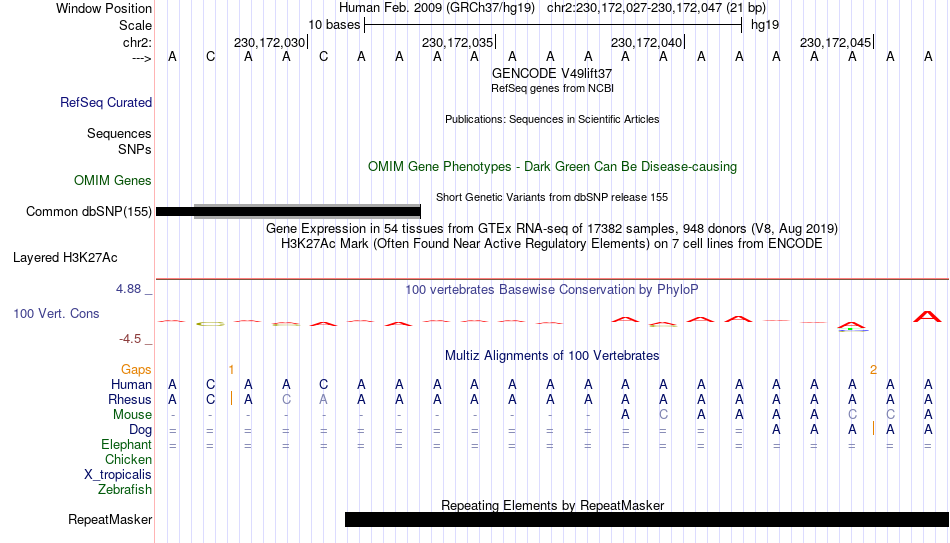Open the RefSeq Curated track label
The width and height of the screenshot is (950, 543).
coord(105,102)
